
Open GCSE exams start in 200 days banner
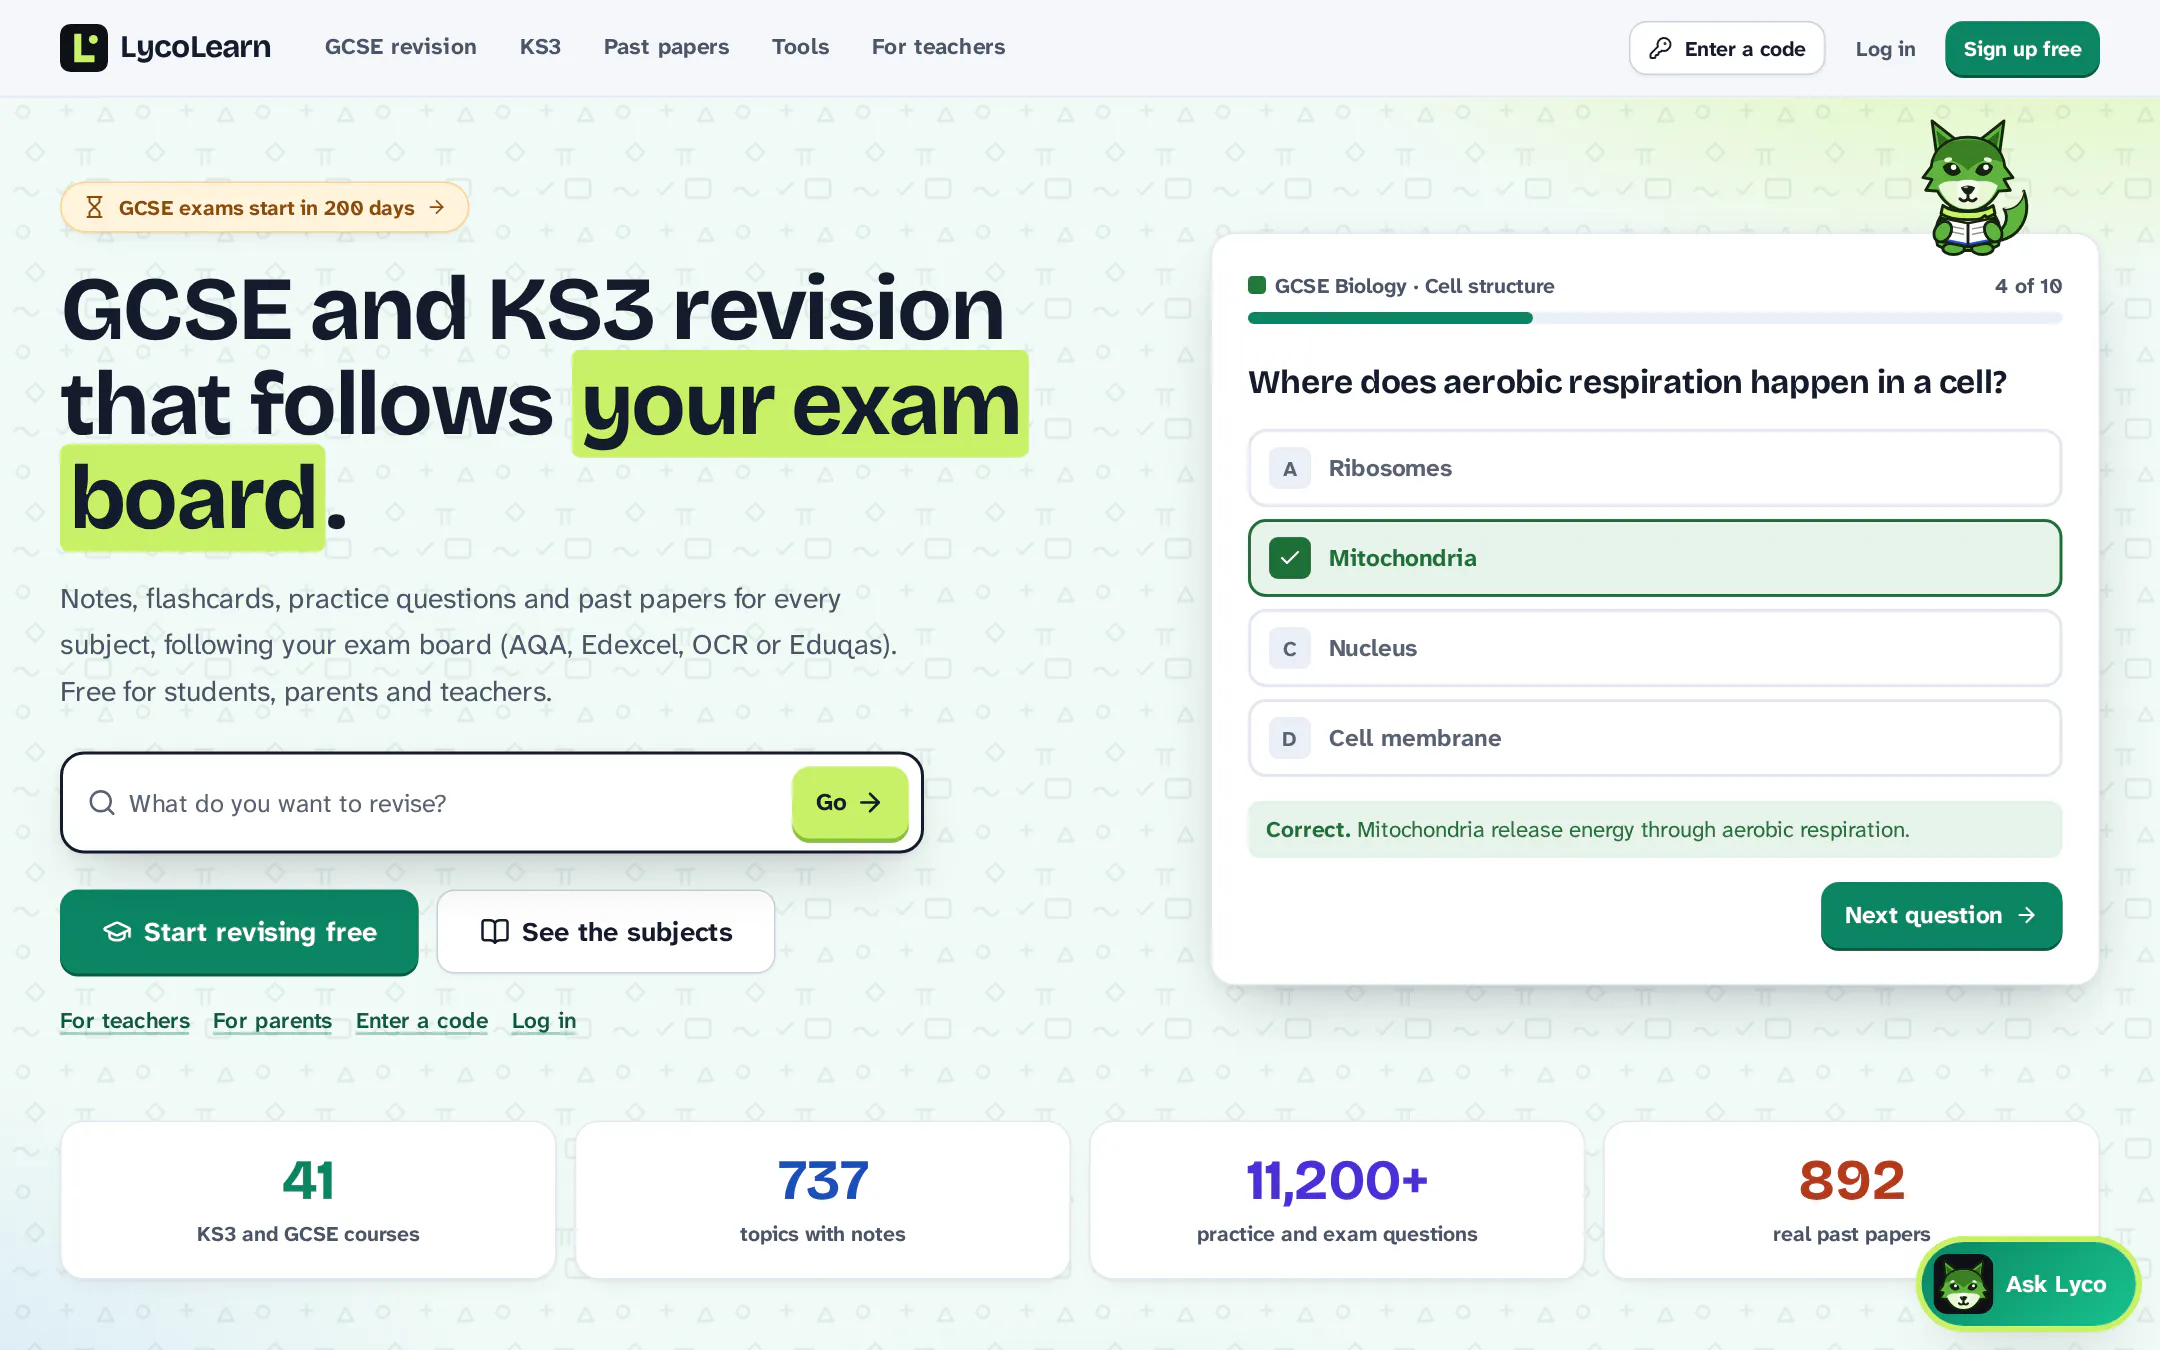tap(265, 207)
